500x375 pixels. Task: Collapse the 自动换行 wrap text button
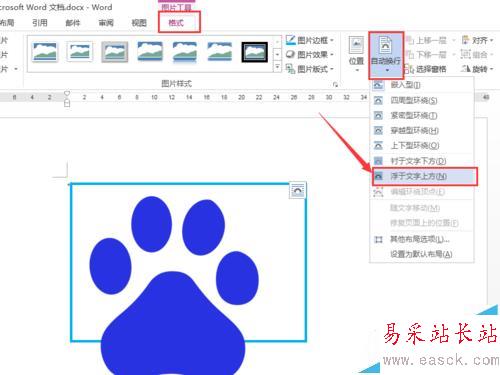[x=386, y=55]
